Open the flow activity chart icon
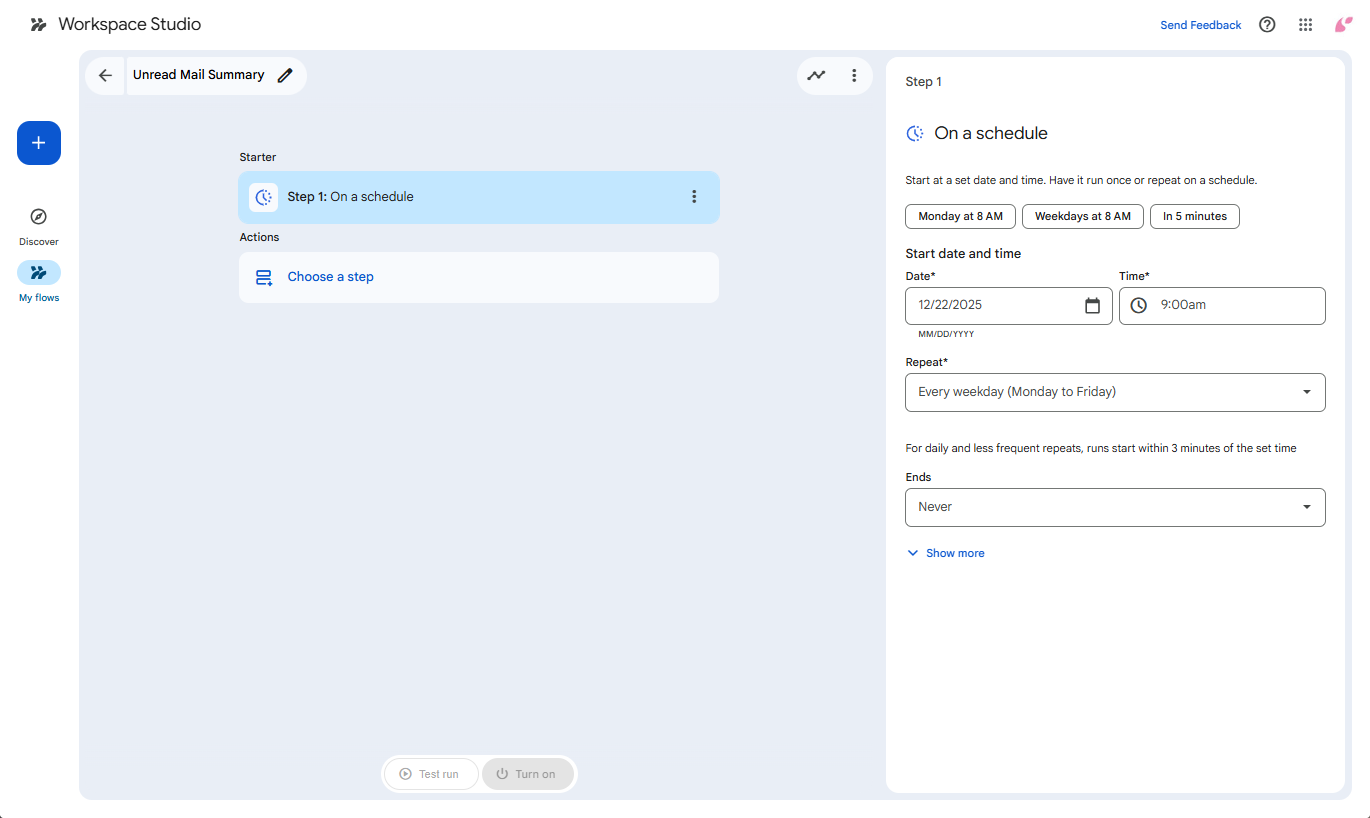Screen dimensions: 1370x818 [x=817, y=75]
